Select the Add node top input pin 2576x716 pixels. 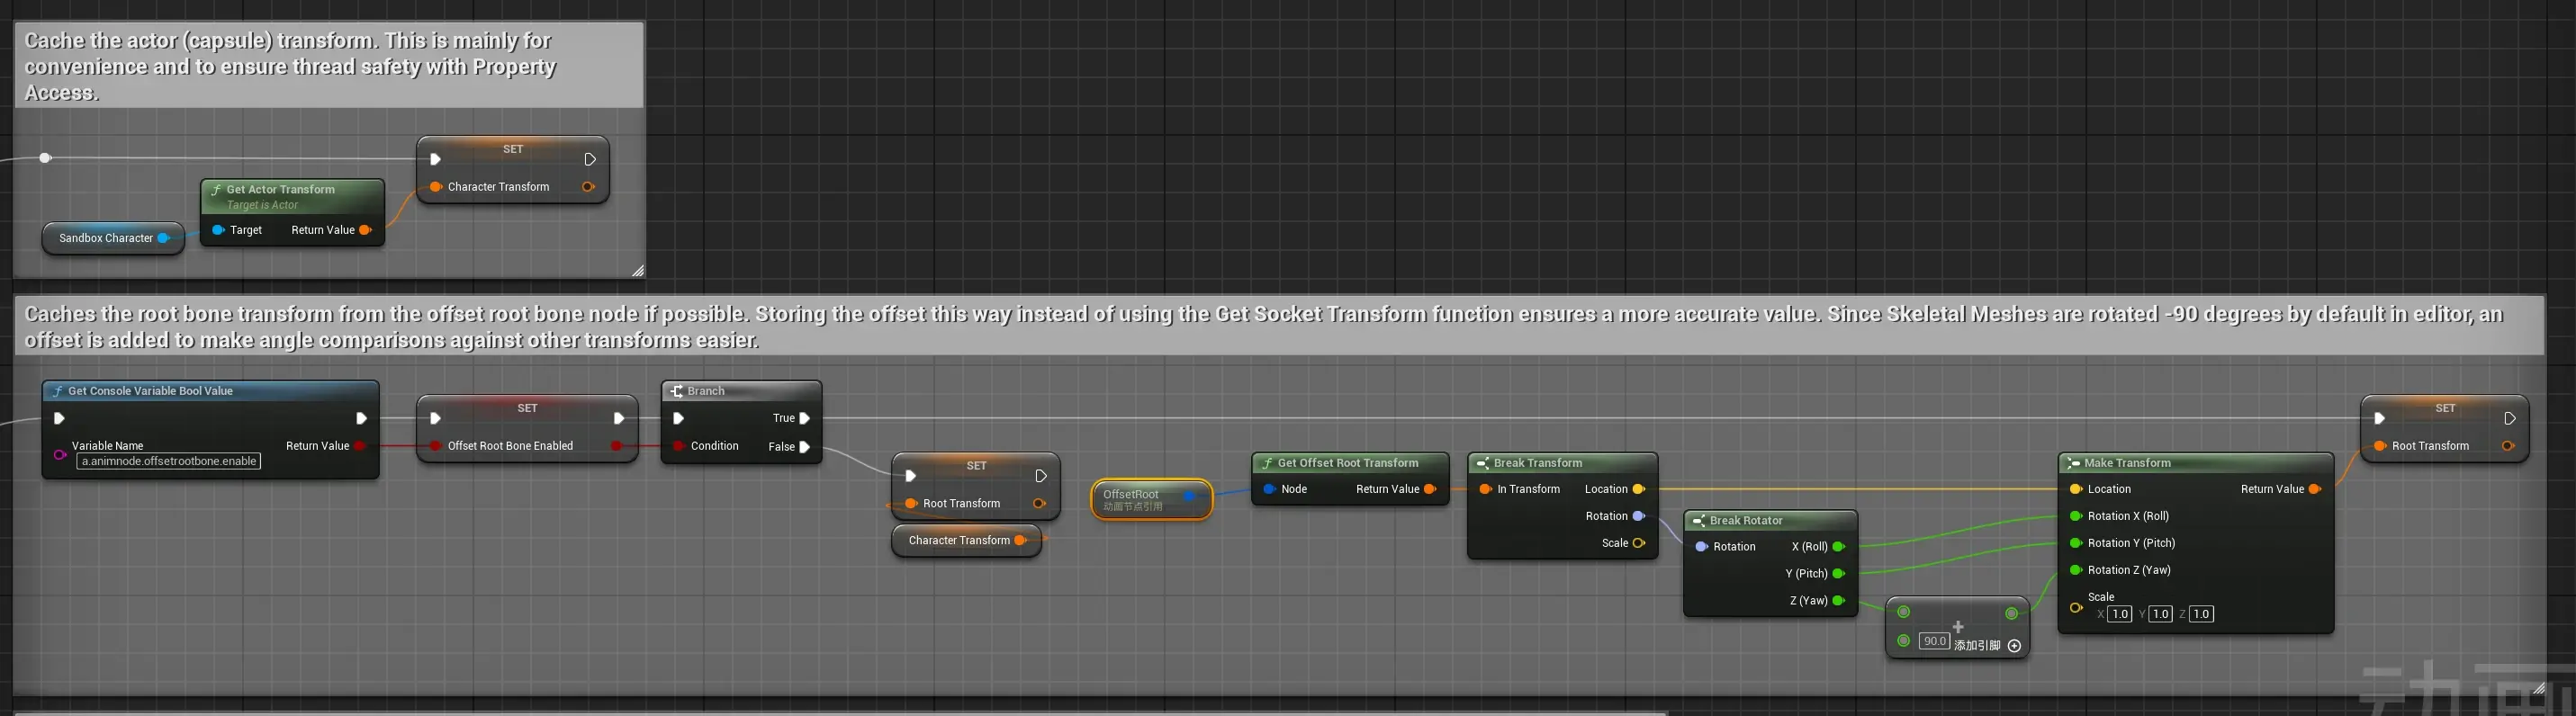coord(1904,612)
